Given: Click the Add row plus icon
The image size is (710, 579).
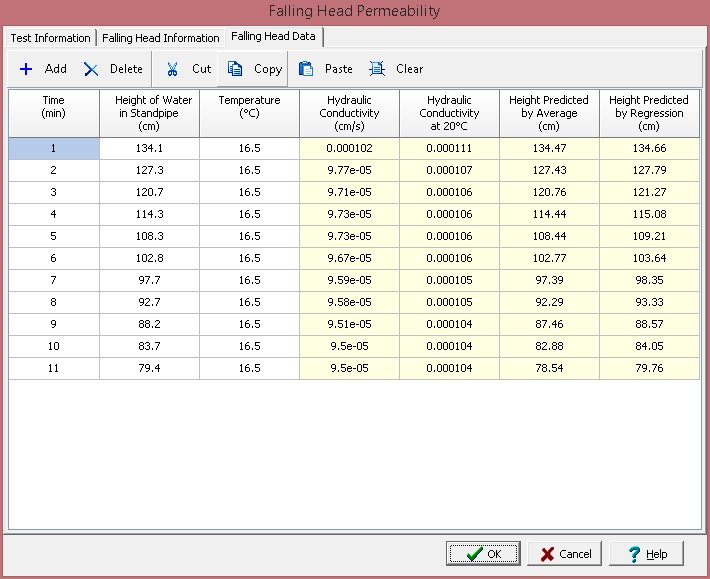Looking at the screenshot, I should click(x=26, y=69).
